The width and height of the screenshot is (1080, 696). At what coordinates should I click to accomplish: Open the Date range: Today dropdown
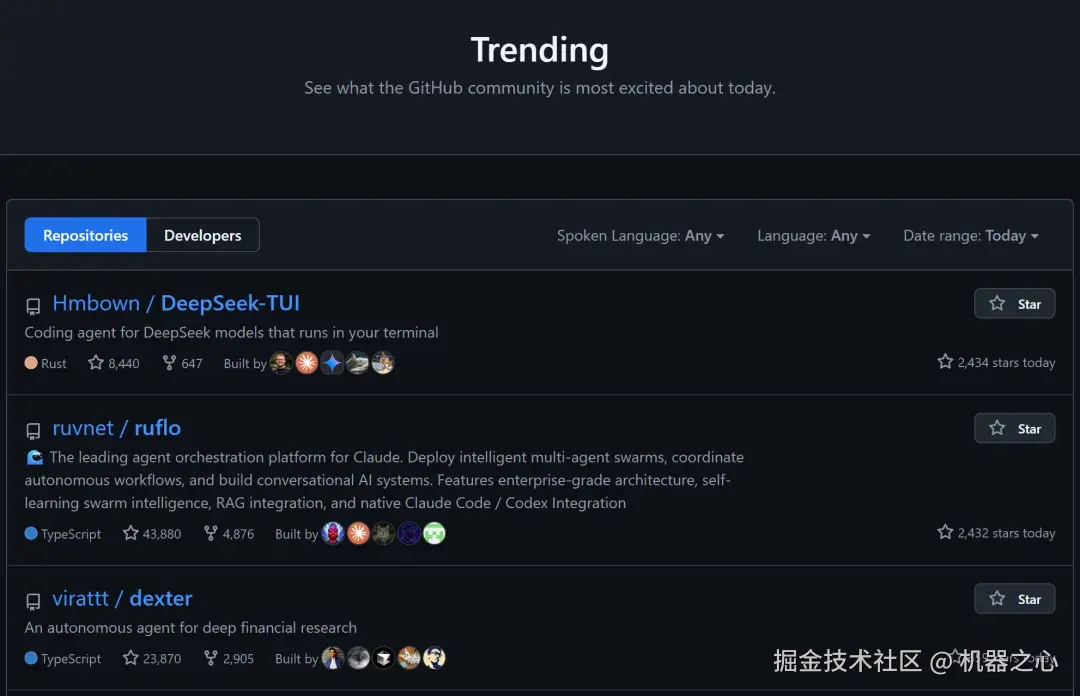[970, 236]
